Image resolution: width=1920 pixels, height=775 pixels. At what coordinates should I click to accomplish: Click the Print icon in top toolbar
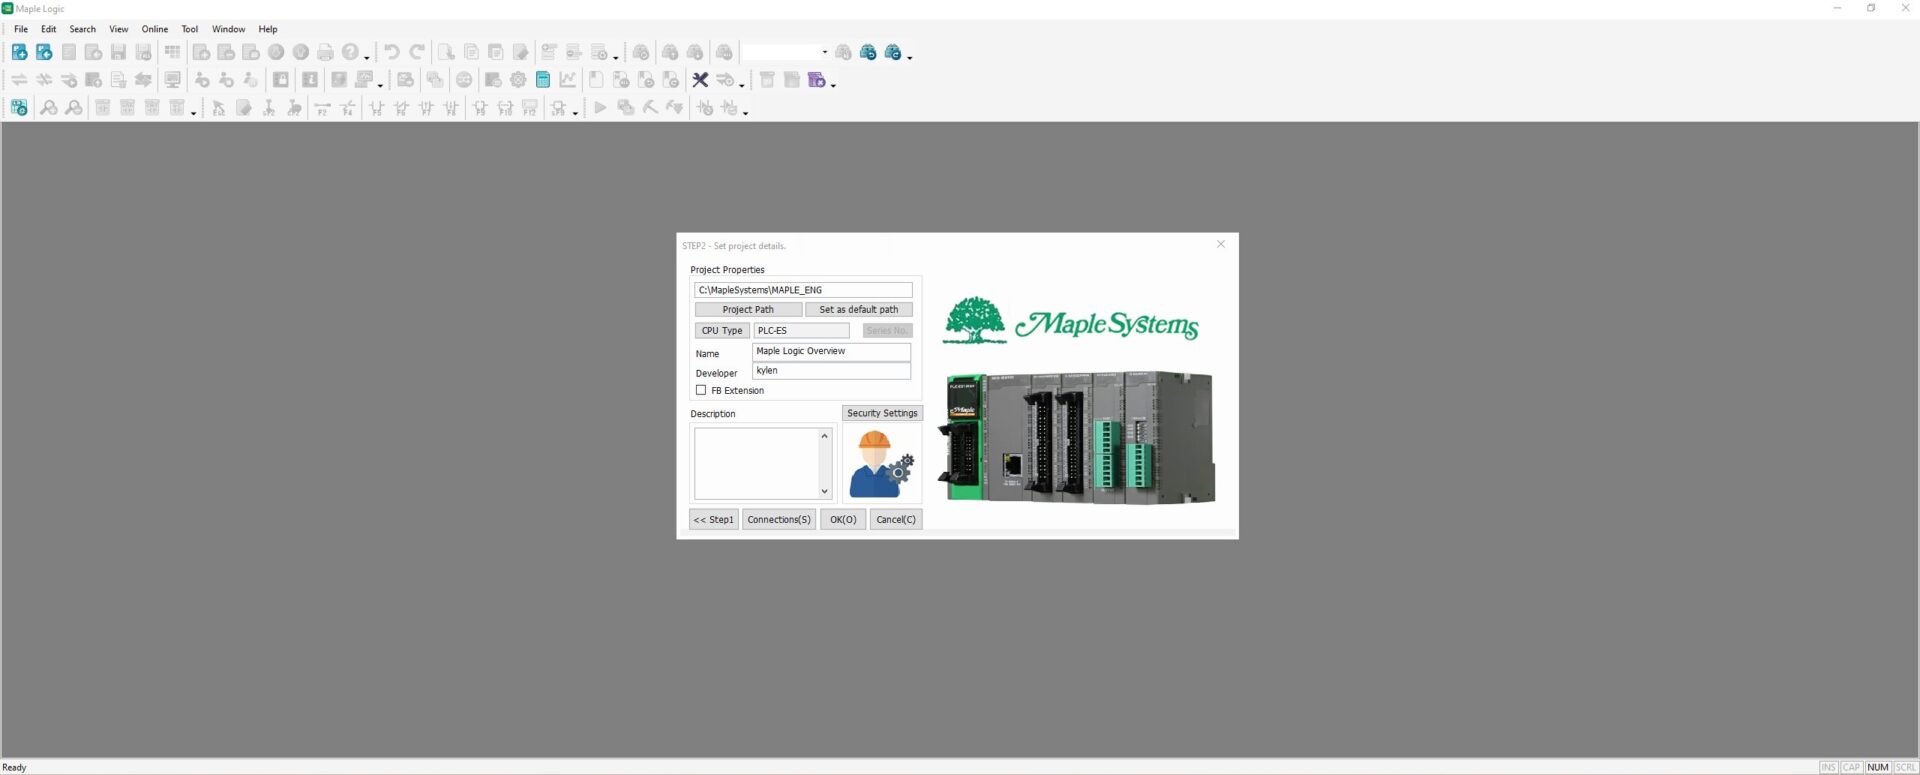(x=325, y=52)
